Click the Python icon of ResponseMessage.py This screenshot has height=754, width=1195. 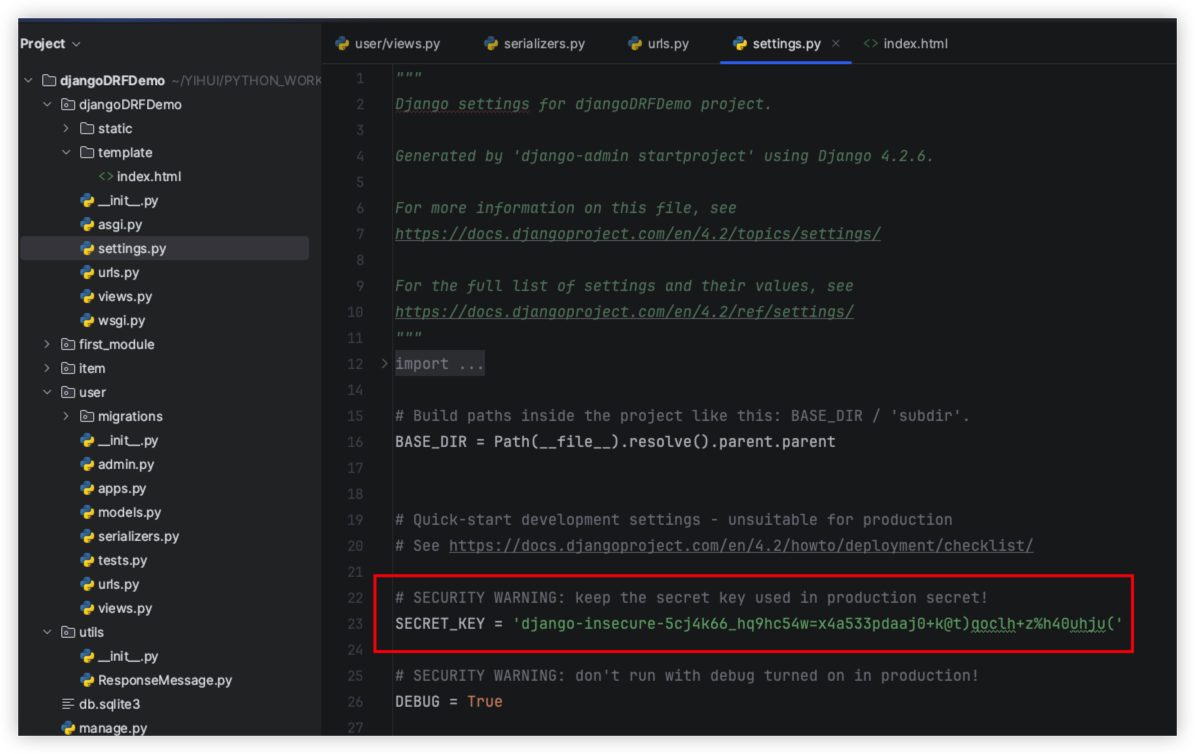tap(87, 680)
